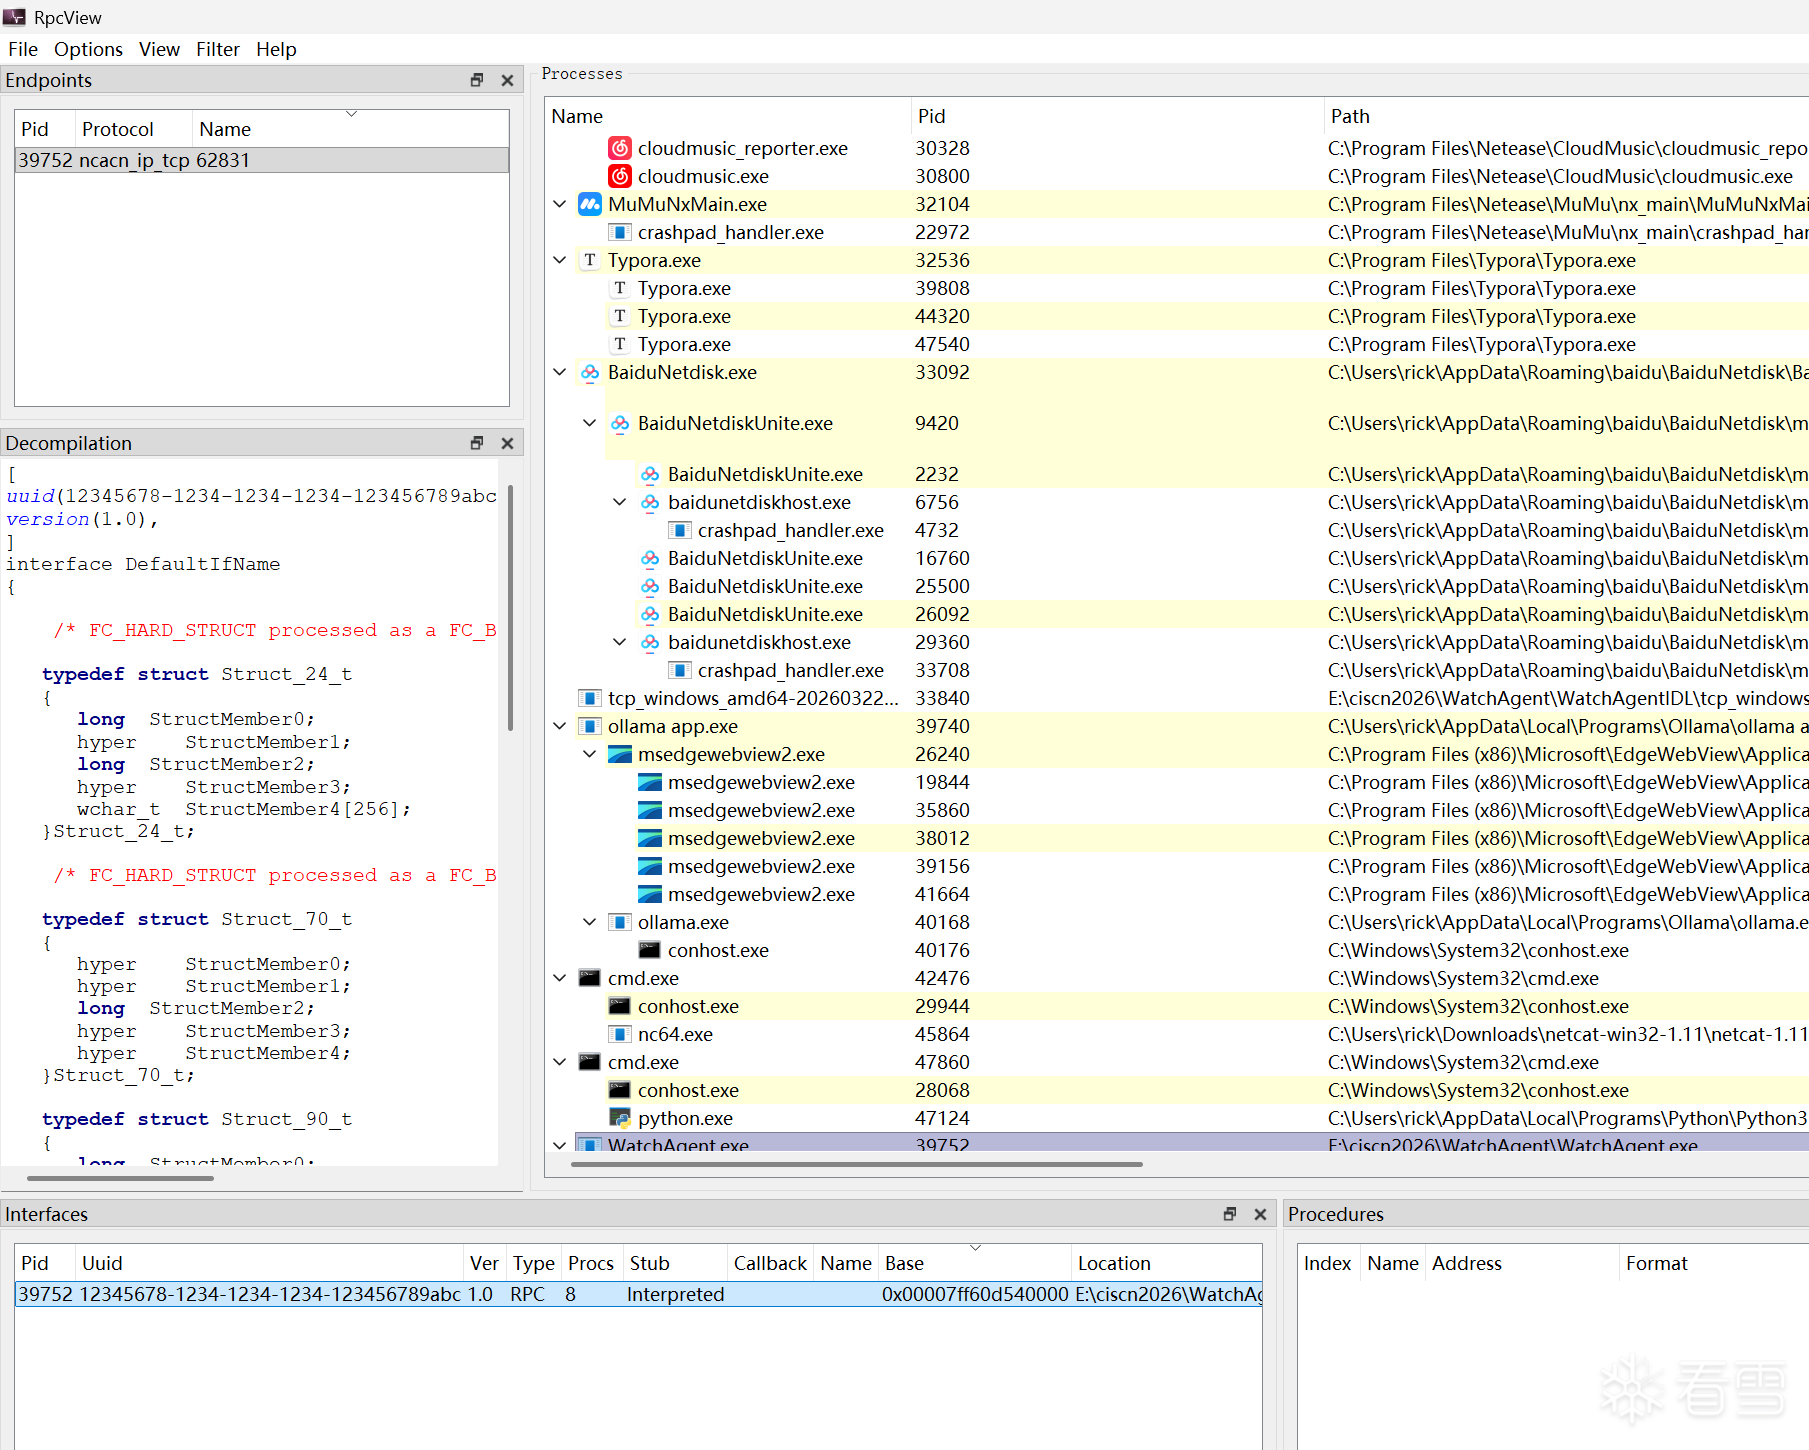Click the MuMuNxMain.exe icon
The image size is (1809, 1450).
click(590, 204)
